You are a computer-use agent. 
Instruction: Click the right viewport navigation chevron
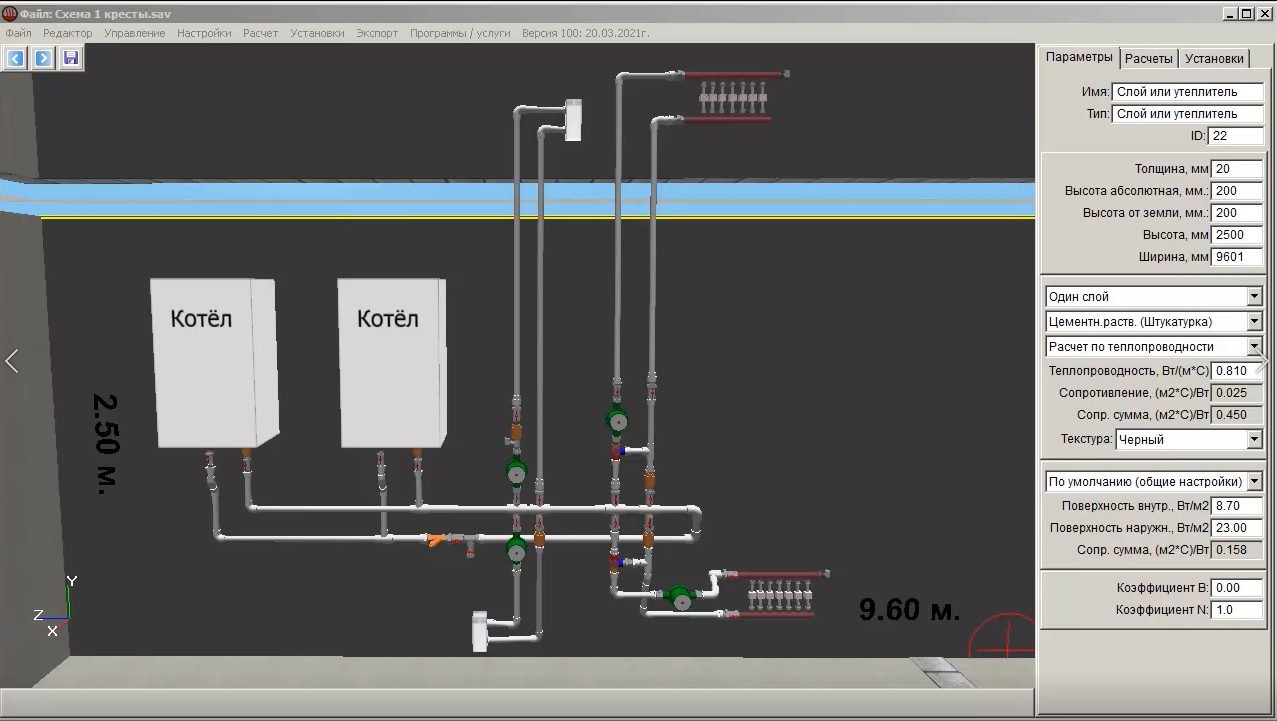[x=1264, y=361]
